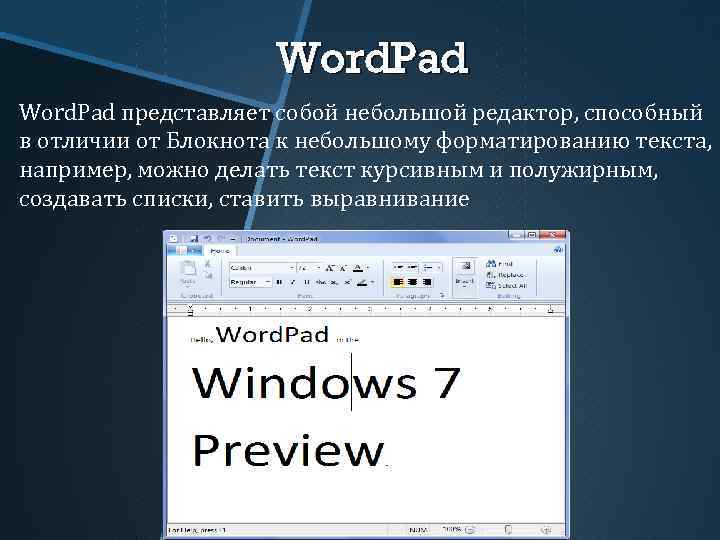Open the Customize Quick Access Toolbar arrow
720x540 pixels.
[233, 239]
